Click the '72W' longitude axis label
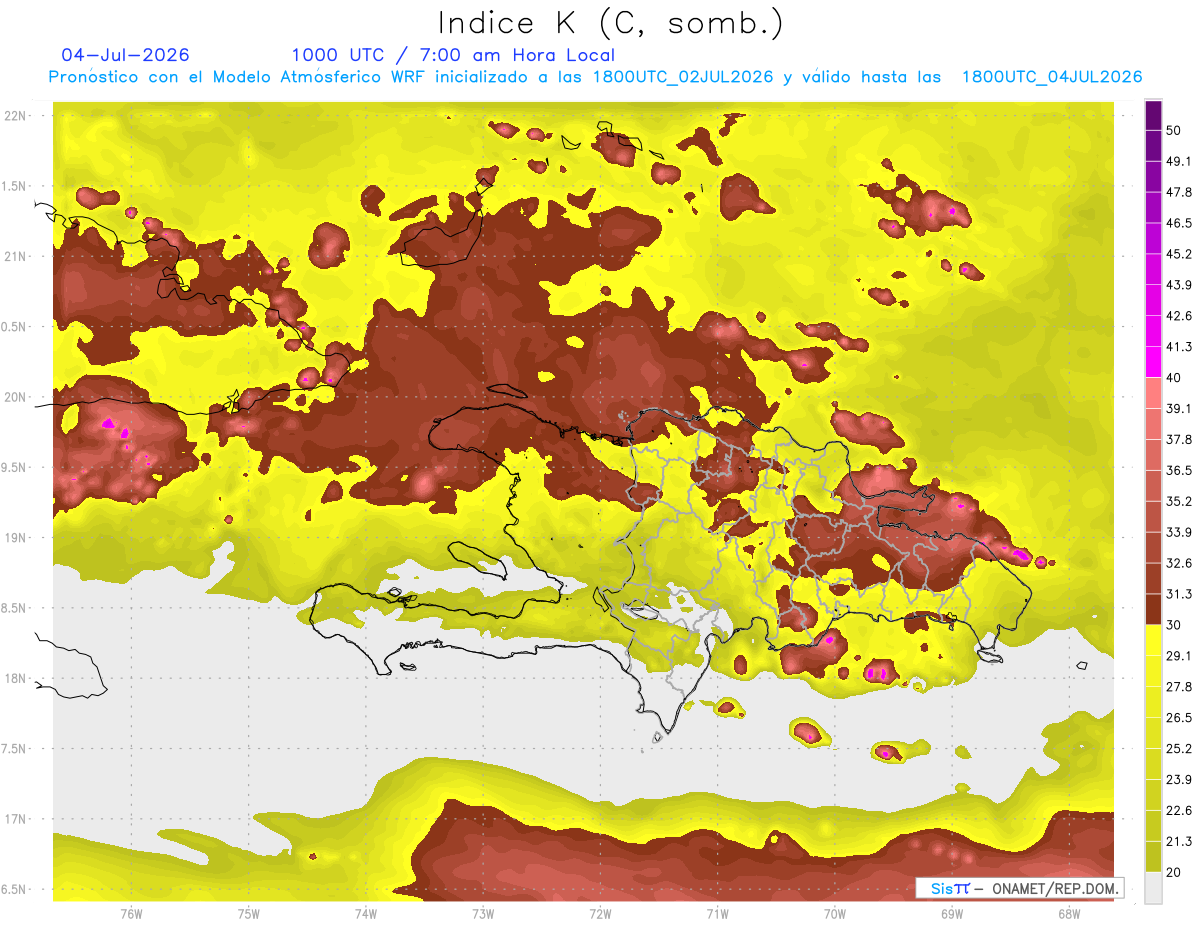Image resolution: width=1200 pixels, height=927 pixels. coord(600,914)
